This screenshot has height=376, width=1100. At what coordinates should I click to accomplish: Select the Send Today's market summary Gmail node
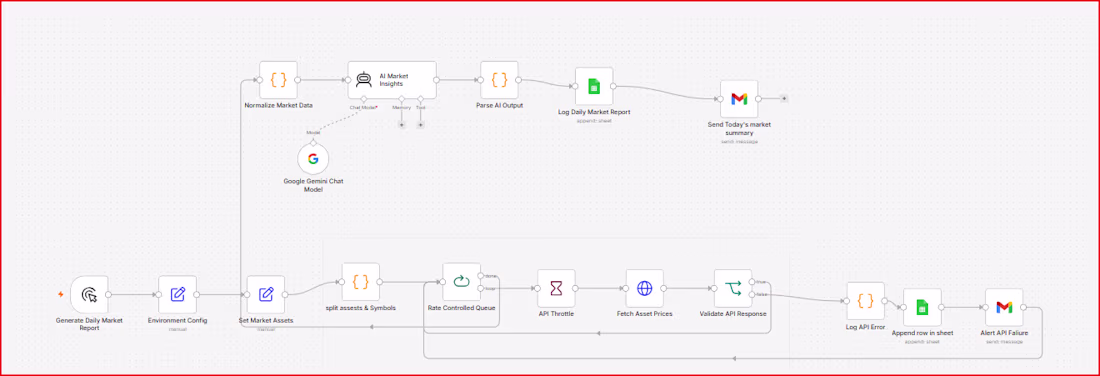pyautogui.click(x=739, y=99)
